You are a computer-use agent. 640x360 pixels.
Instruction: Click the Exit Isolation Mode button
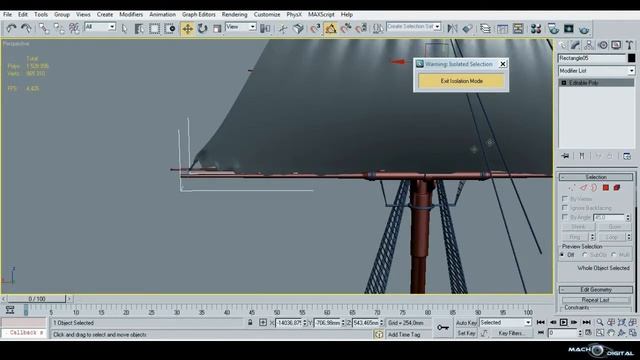point(461,81)
